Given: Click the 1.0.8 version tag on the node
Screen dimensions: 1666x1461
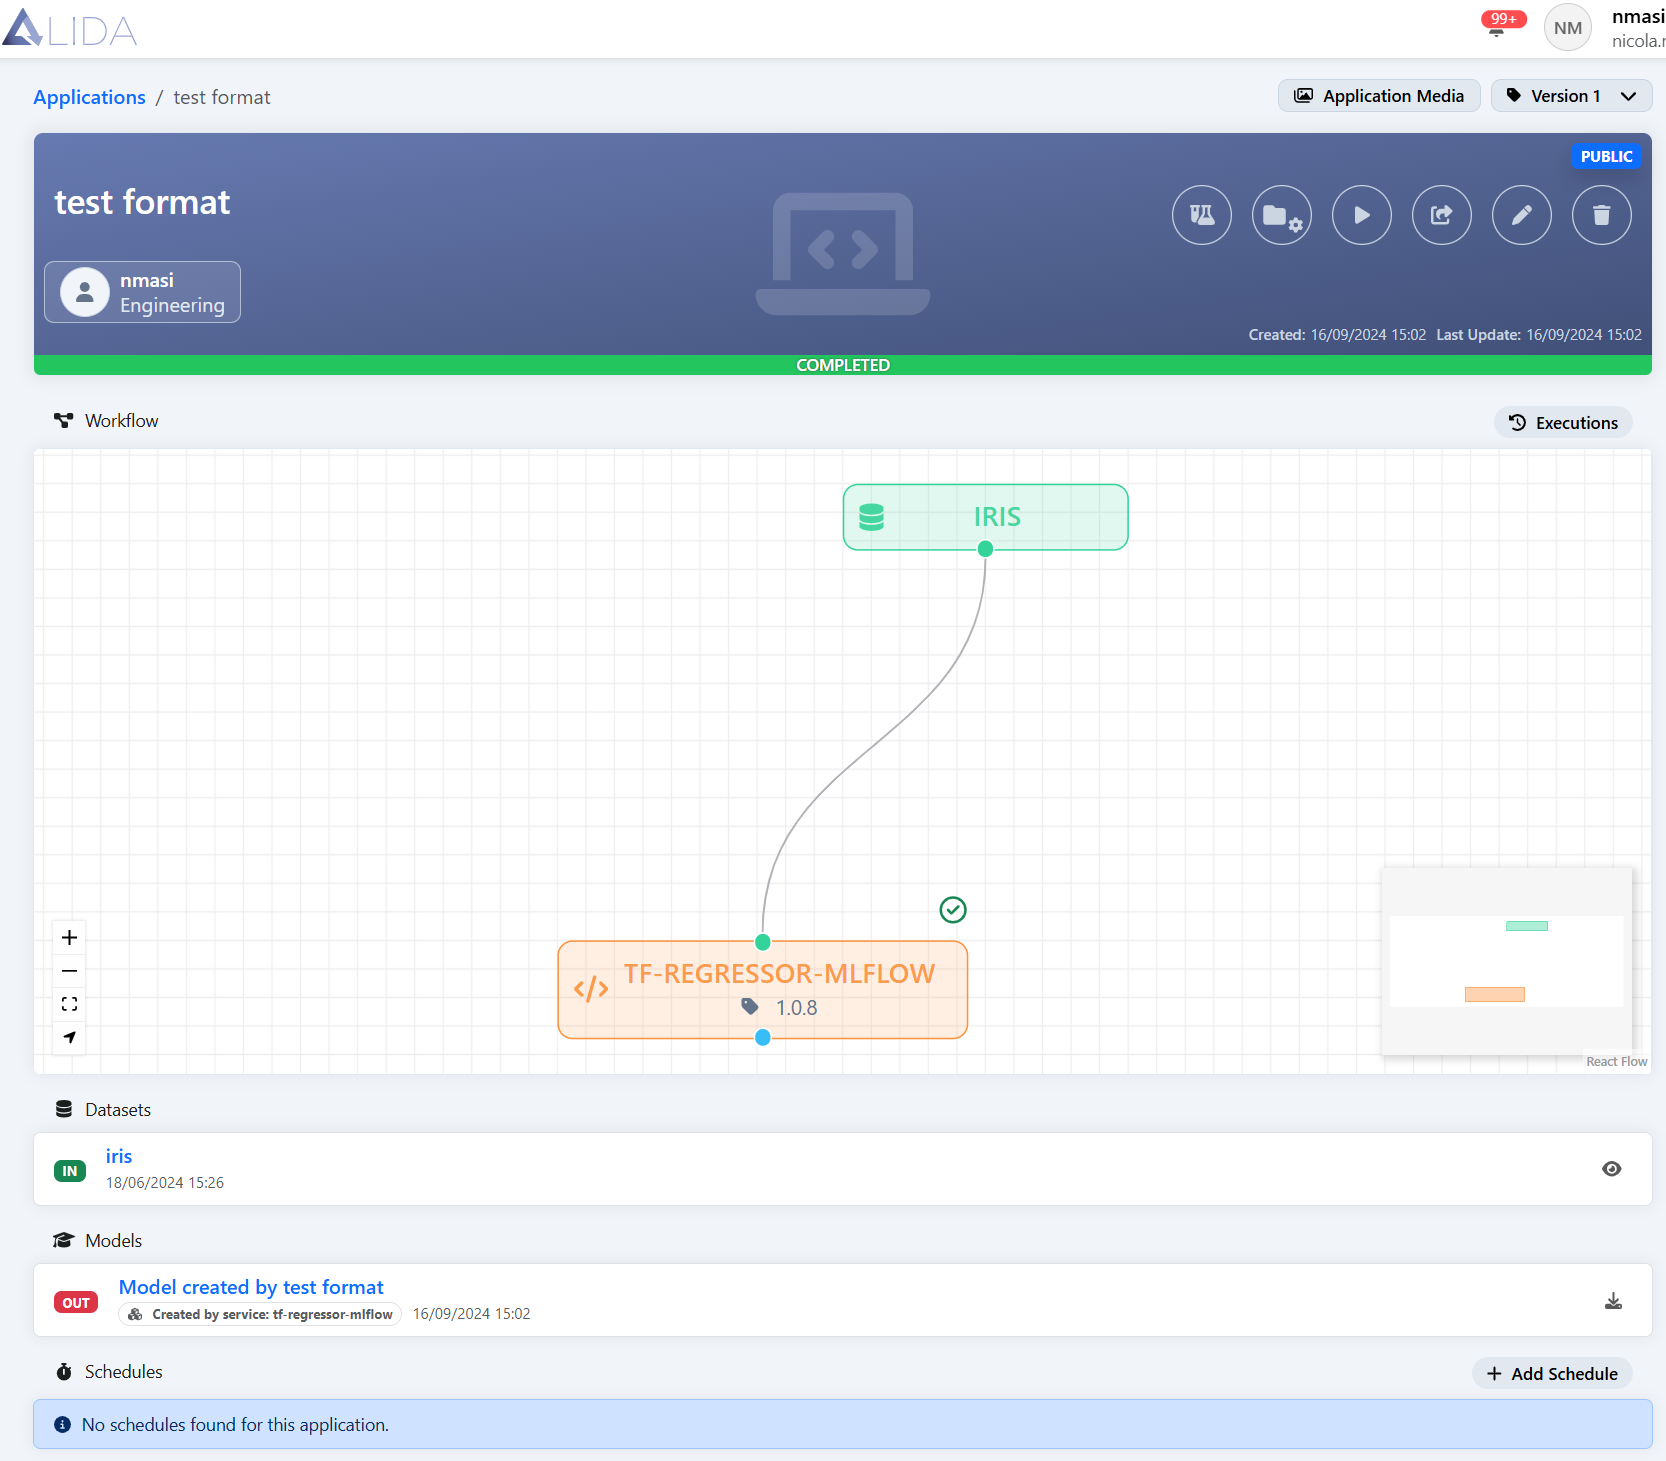Looking at the screenshot, I should point(780,1007).
